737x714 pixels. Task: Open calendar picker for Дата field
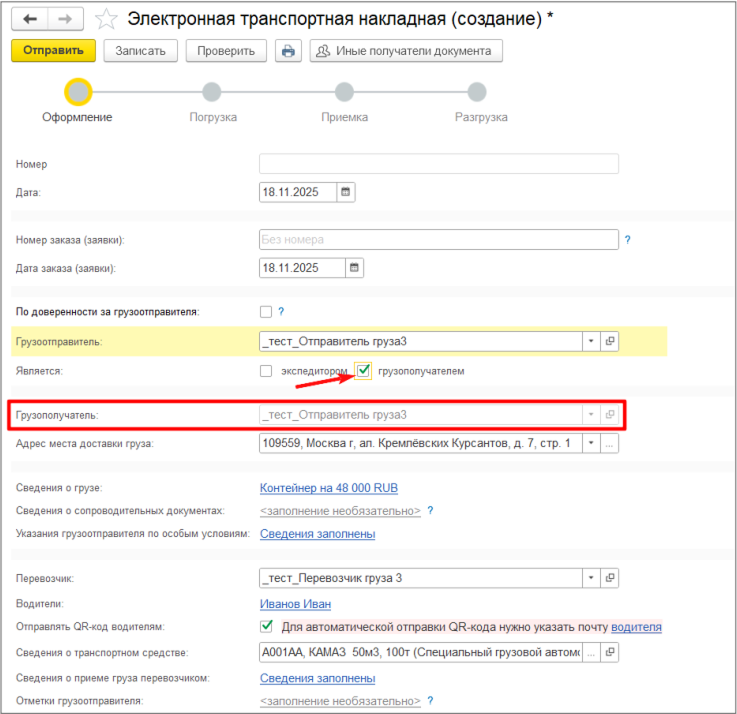(346, 192)
